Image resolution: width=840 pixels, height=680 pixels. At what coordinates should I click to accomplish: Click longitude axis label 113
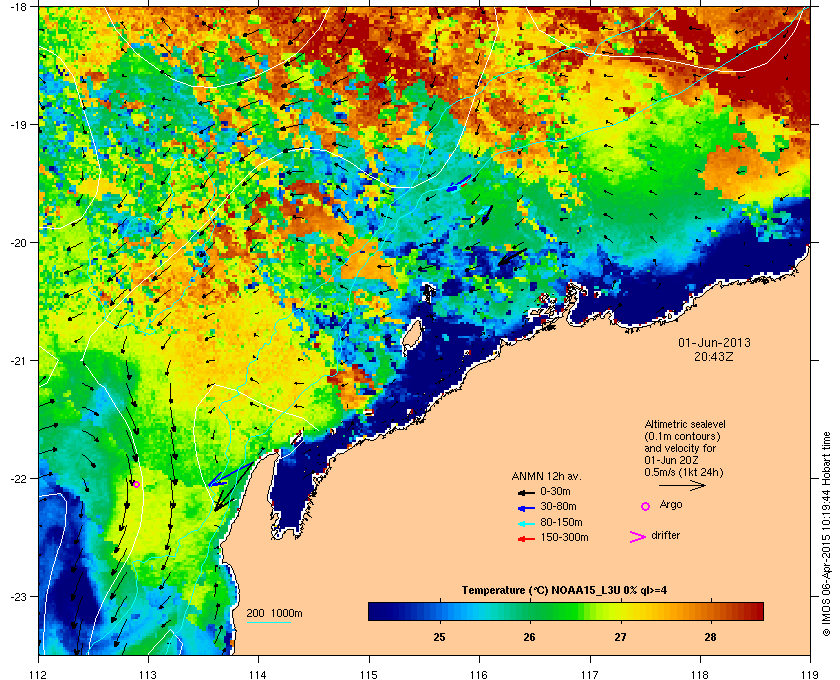148,674
